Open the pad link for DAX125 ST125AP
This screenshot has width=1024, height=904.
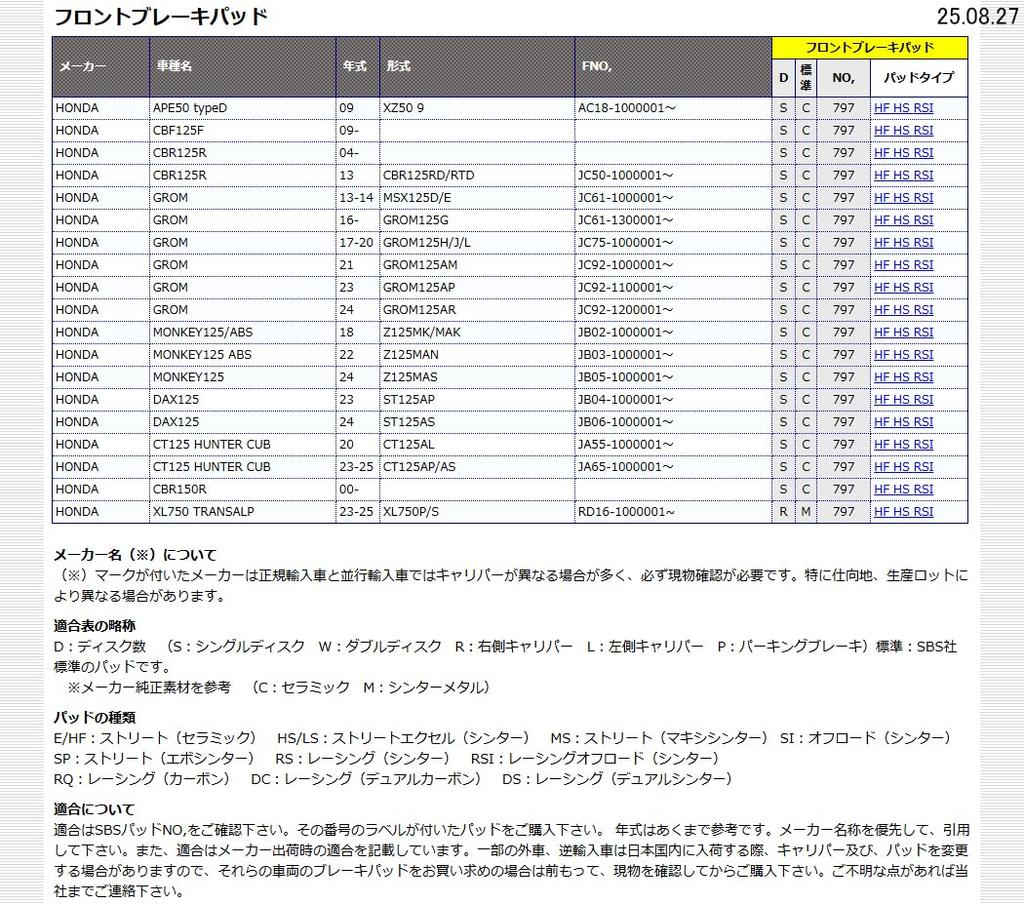click(903, 400)
